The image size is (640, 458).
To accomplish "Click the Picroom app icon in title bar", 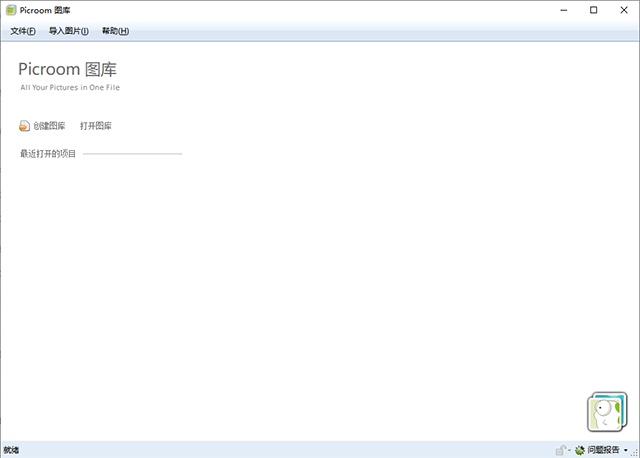I will point(11,10).
